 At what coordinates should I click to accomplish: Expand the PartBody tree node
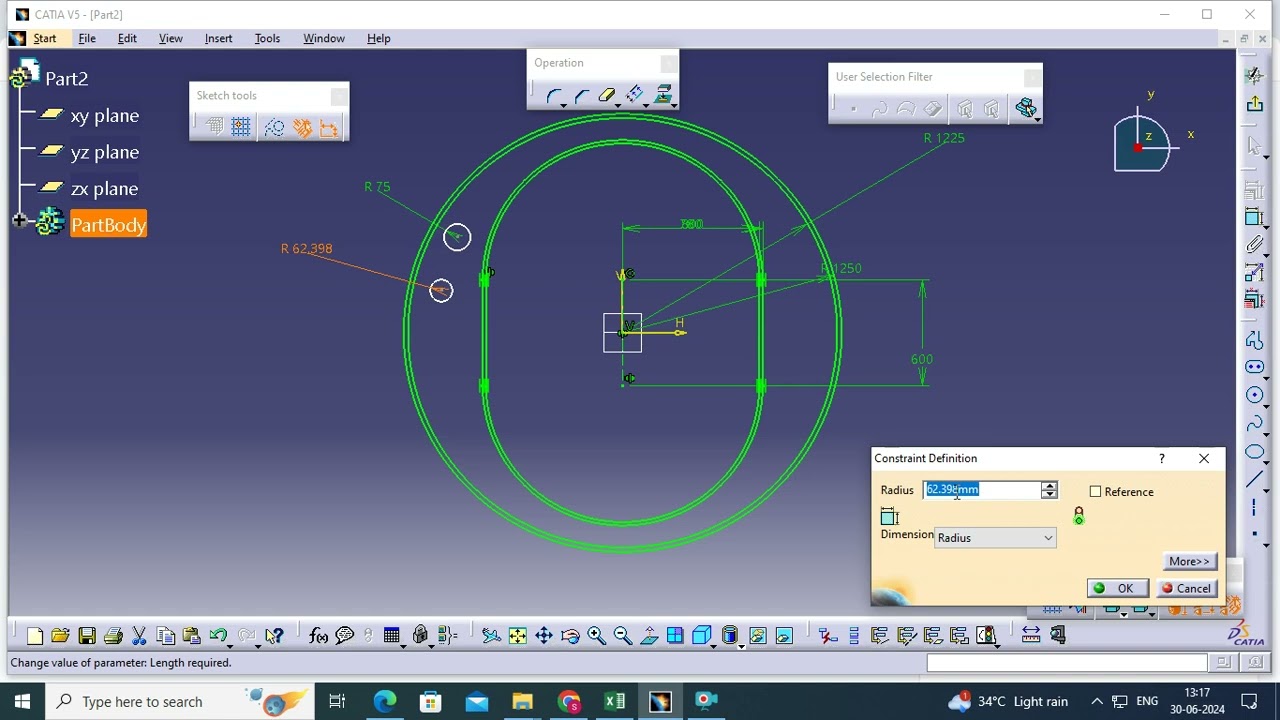pos(19,221)
